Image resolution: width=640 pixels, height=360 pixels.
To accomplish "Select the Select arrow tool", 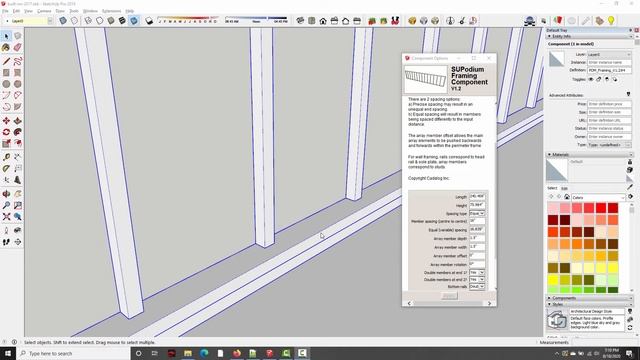I will (6, 36).
